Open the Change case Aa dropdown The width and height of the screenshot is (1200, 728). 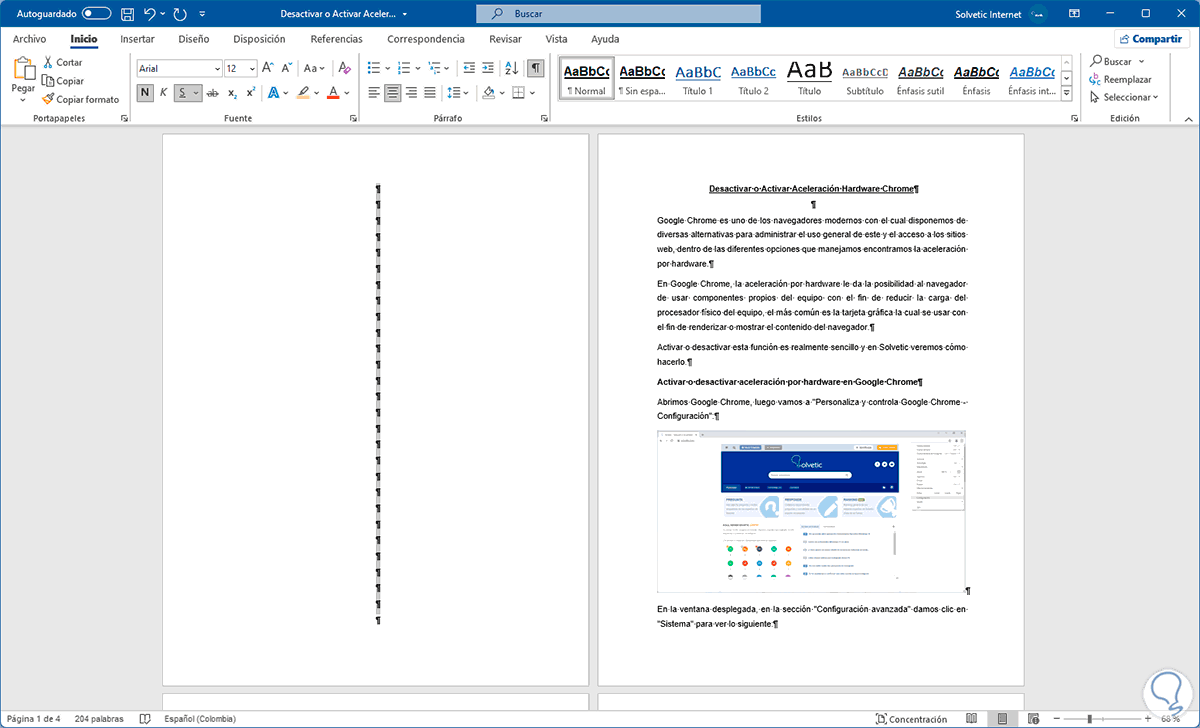[314, 68]
